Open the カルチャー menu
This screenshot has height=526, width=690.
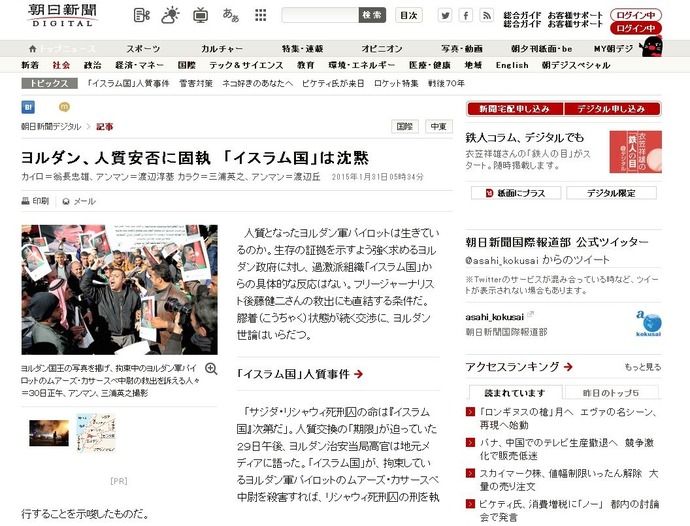coord(222,48)
